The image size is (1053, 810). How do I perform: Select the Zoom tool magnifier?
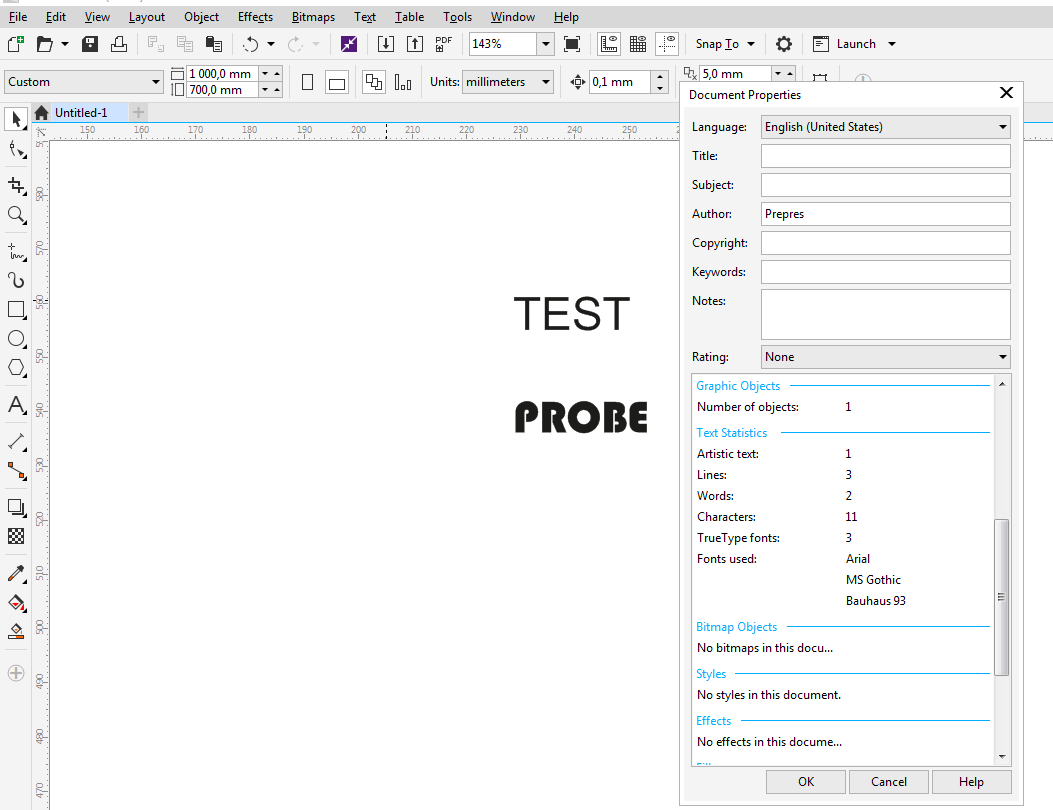pyautogui.click(x=16, y=215)
